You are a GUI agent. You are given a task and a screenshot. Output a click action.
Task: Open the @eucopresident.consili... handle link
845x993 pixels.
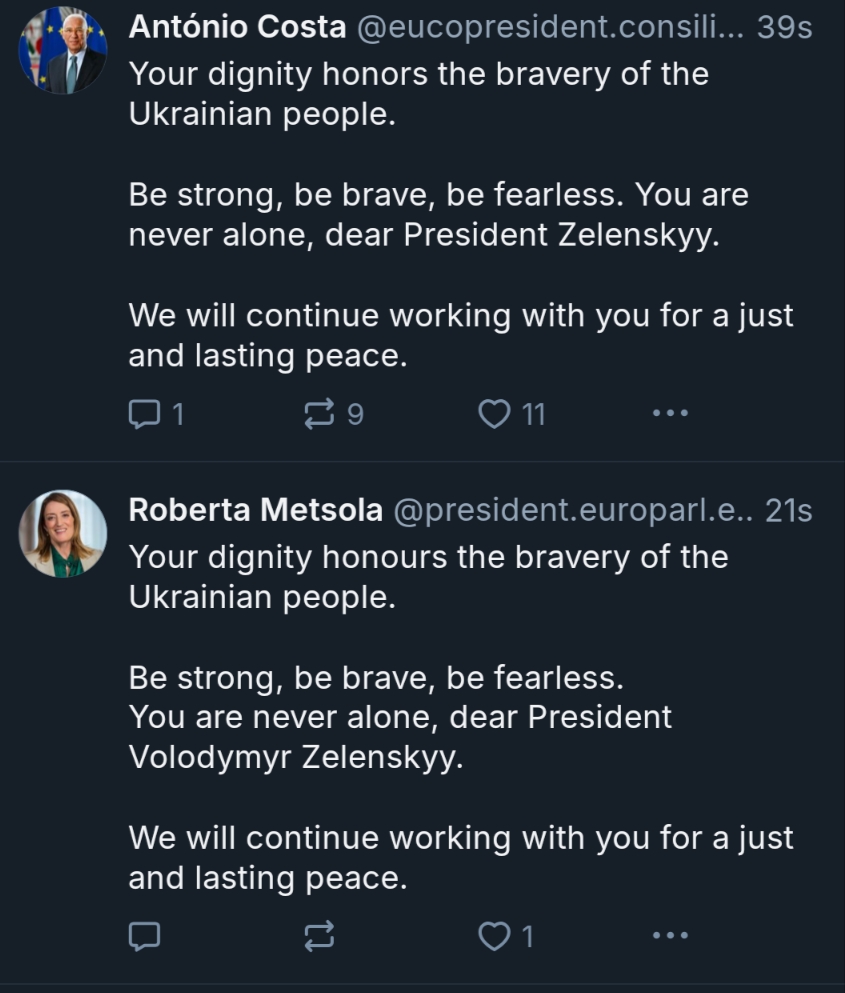(551, 28)
